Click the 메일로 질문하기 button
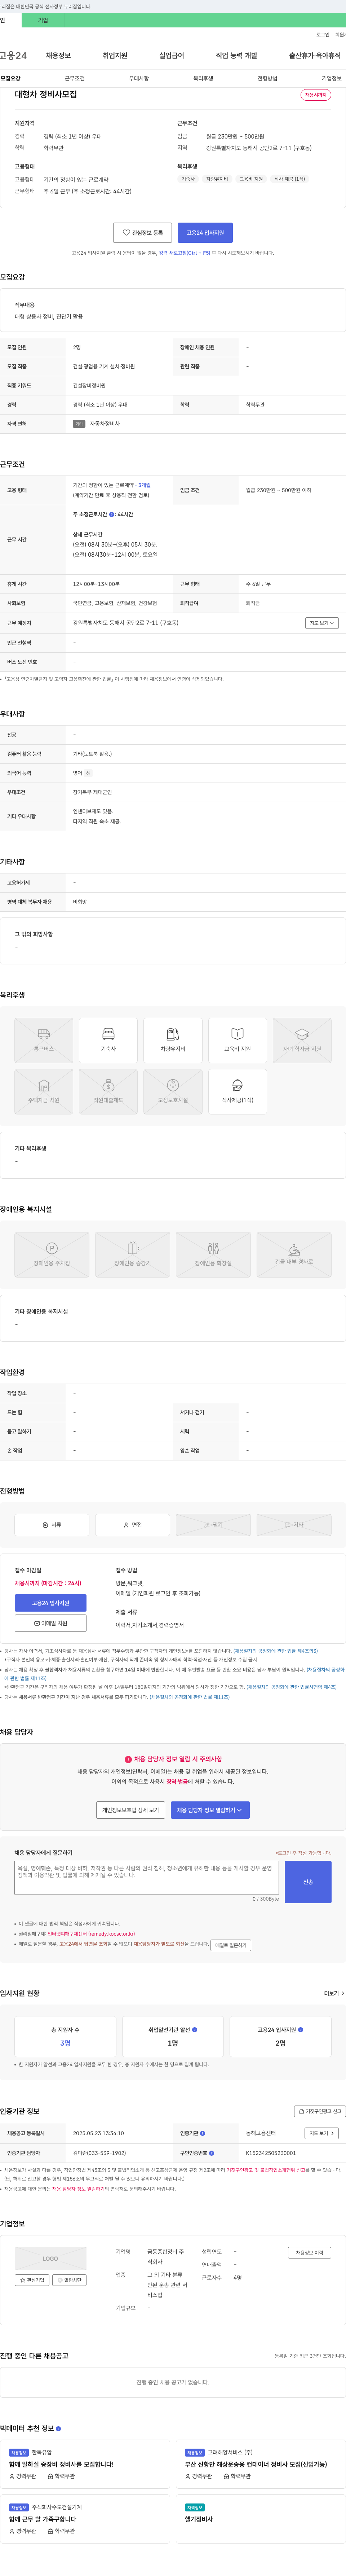Viewport: 346px width, 2576px height. pyautogui.click(x=231, y=1945)
